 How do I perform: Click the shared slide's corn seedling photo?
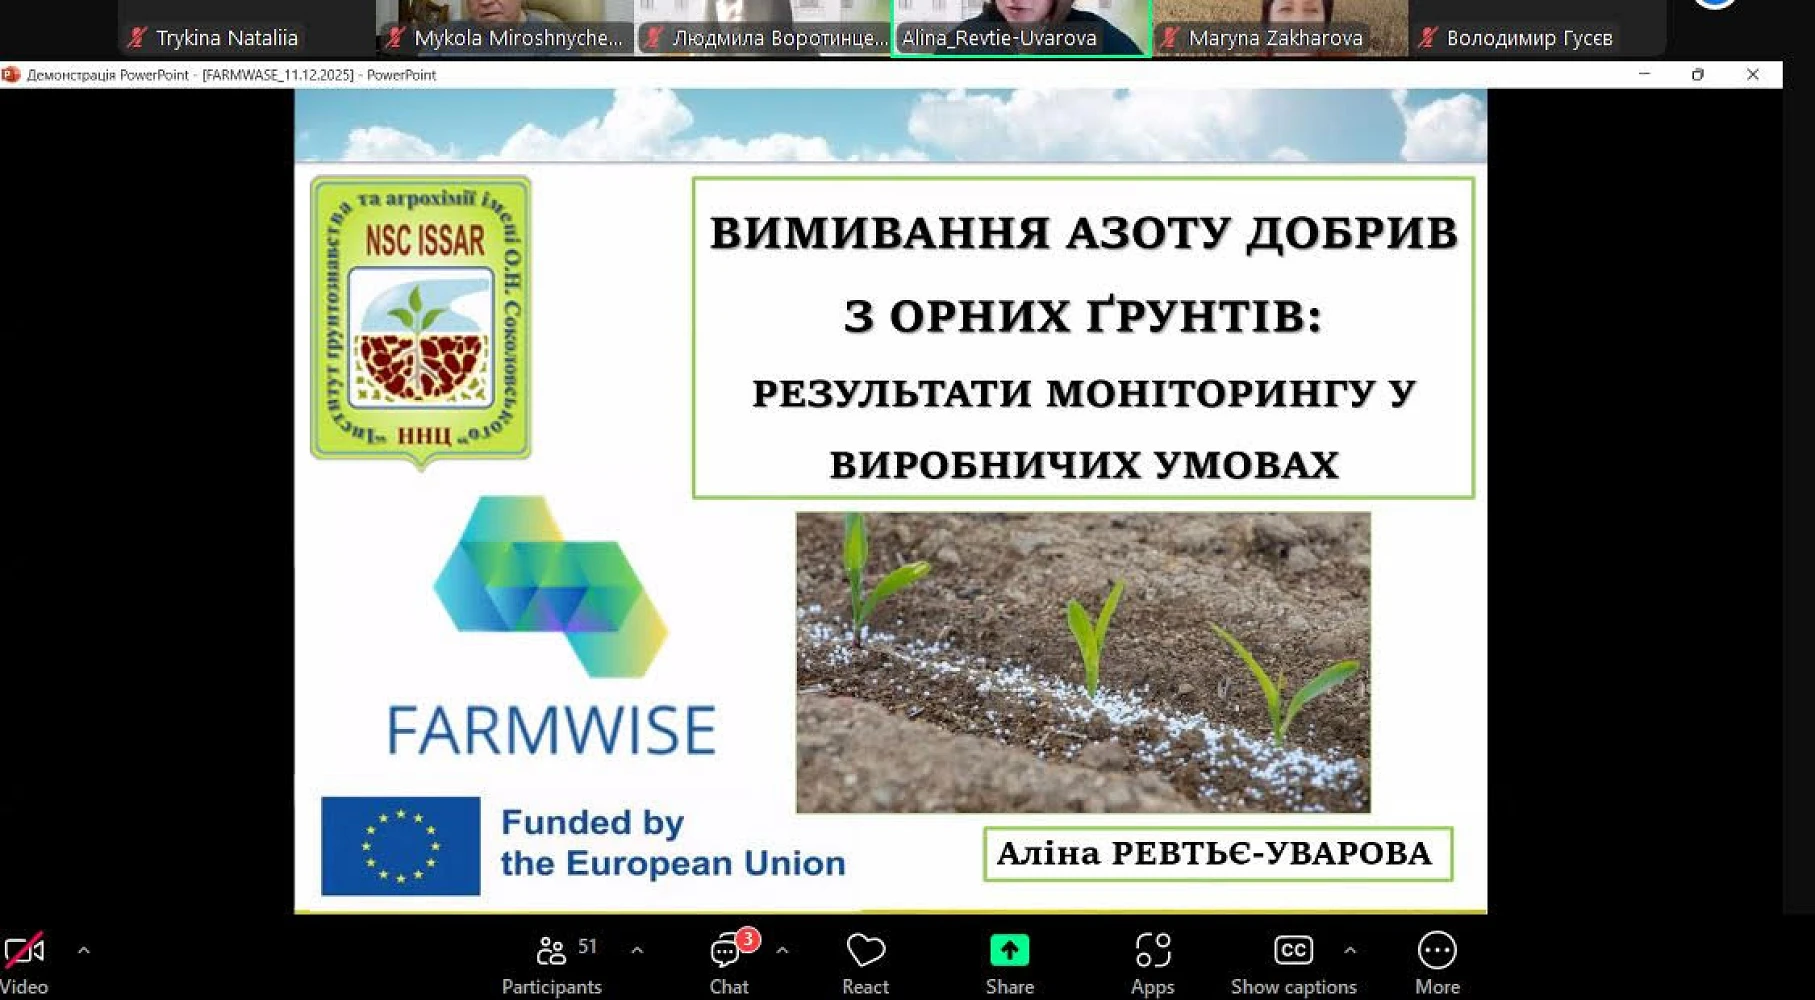pyautogui.click(x=1083, y=662)
